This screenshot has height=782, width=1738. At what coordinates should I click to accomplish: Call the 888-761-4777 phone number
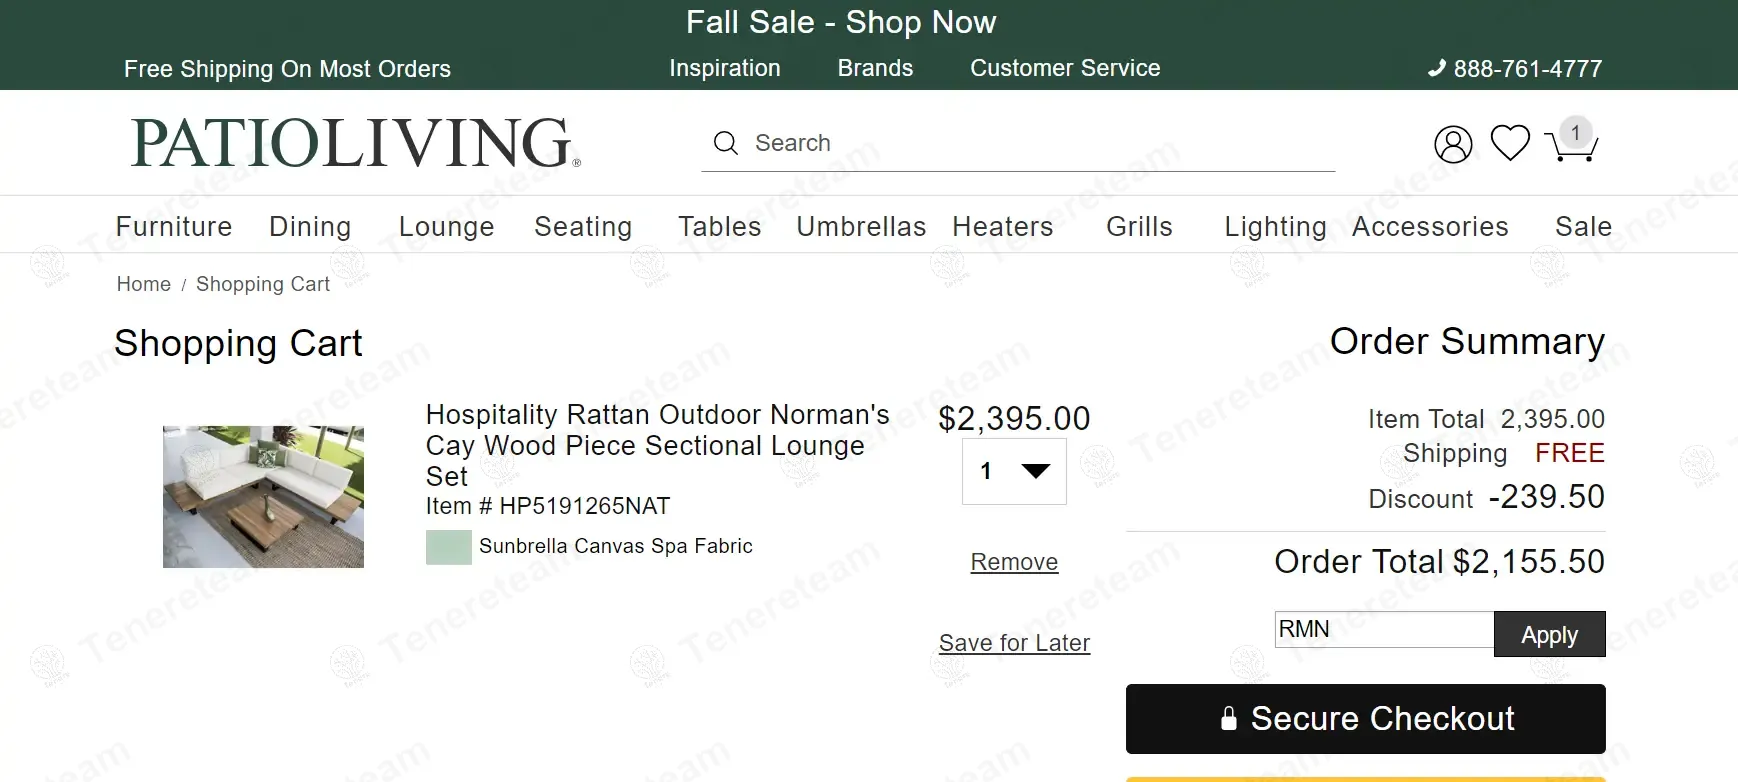pyautogui.click(x=1515, y=69)
